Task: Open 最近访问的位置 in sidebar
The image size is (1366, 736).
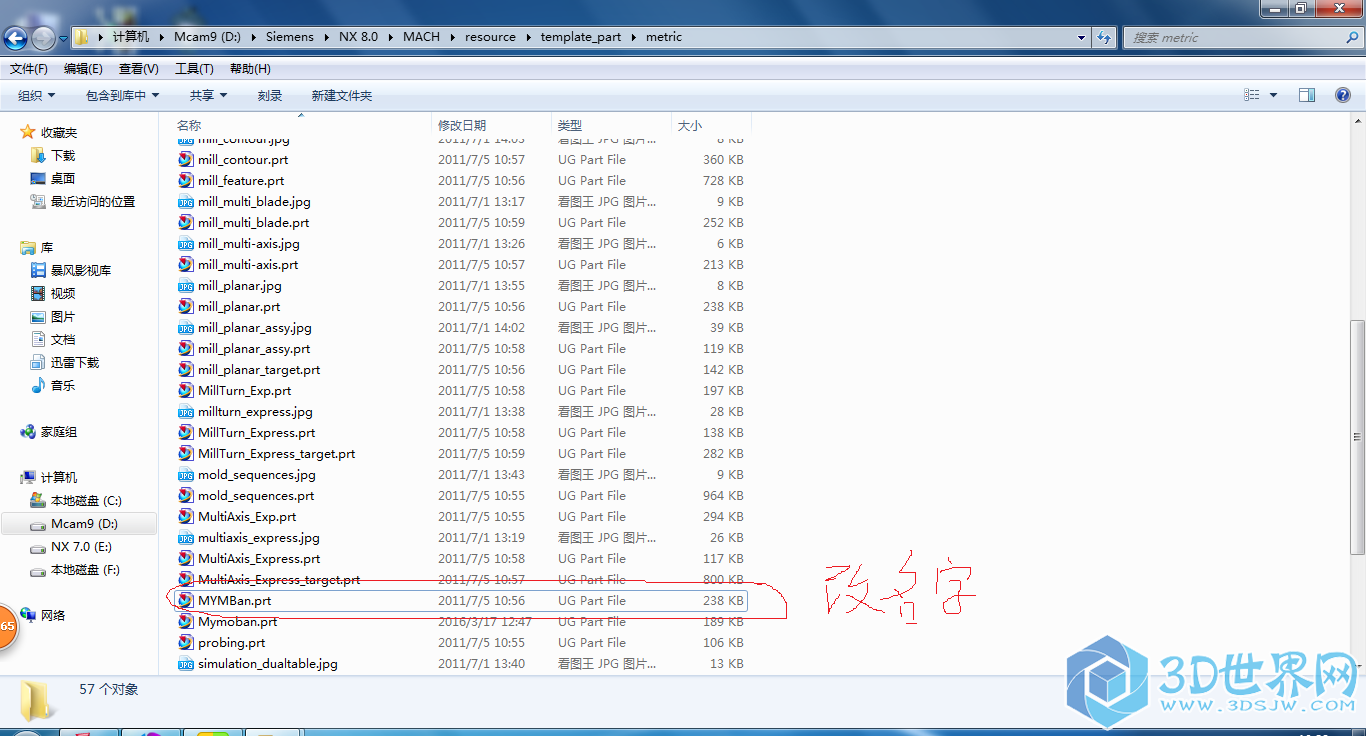Action: coord(93,201)
